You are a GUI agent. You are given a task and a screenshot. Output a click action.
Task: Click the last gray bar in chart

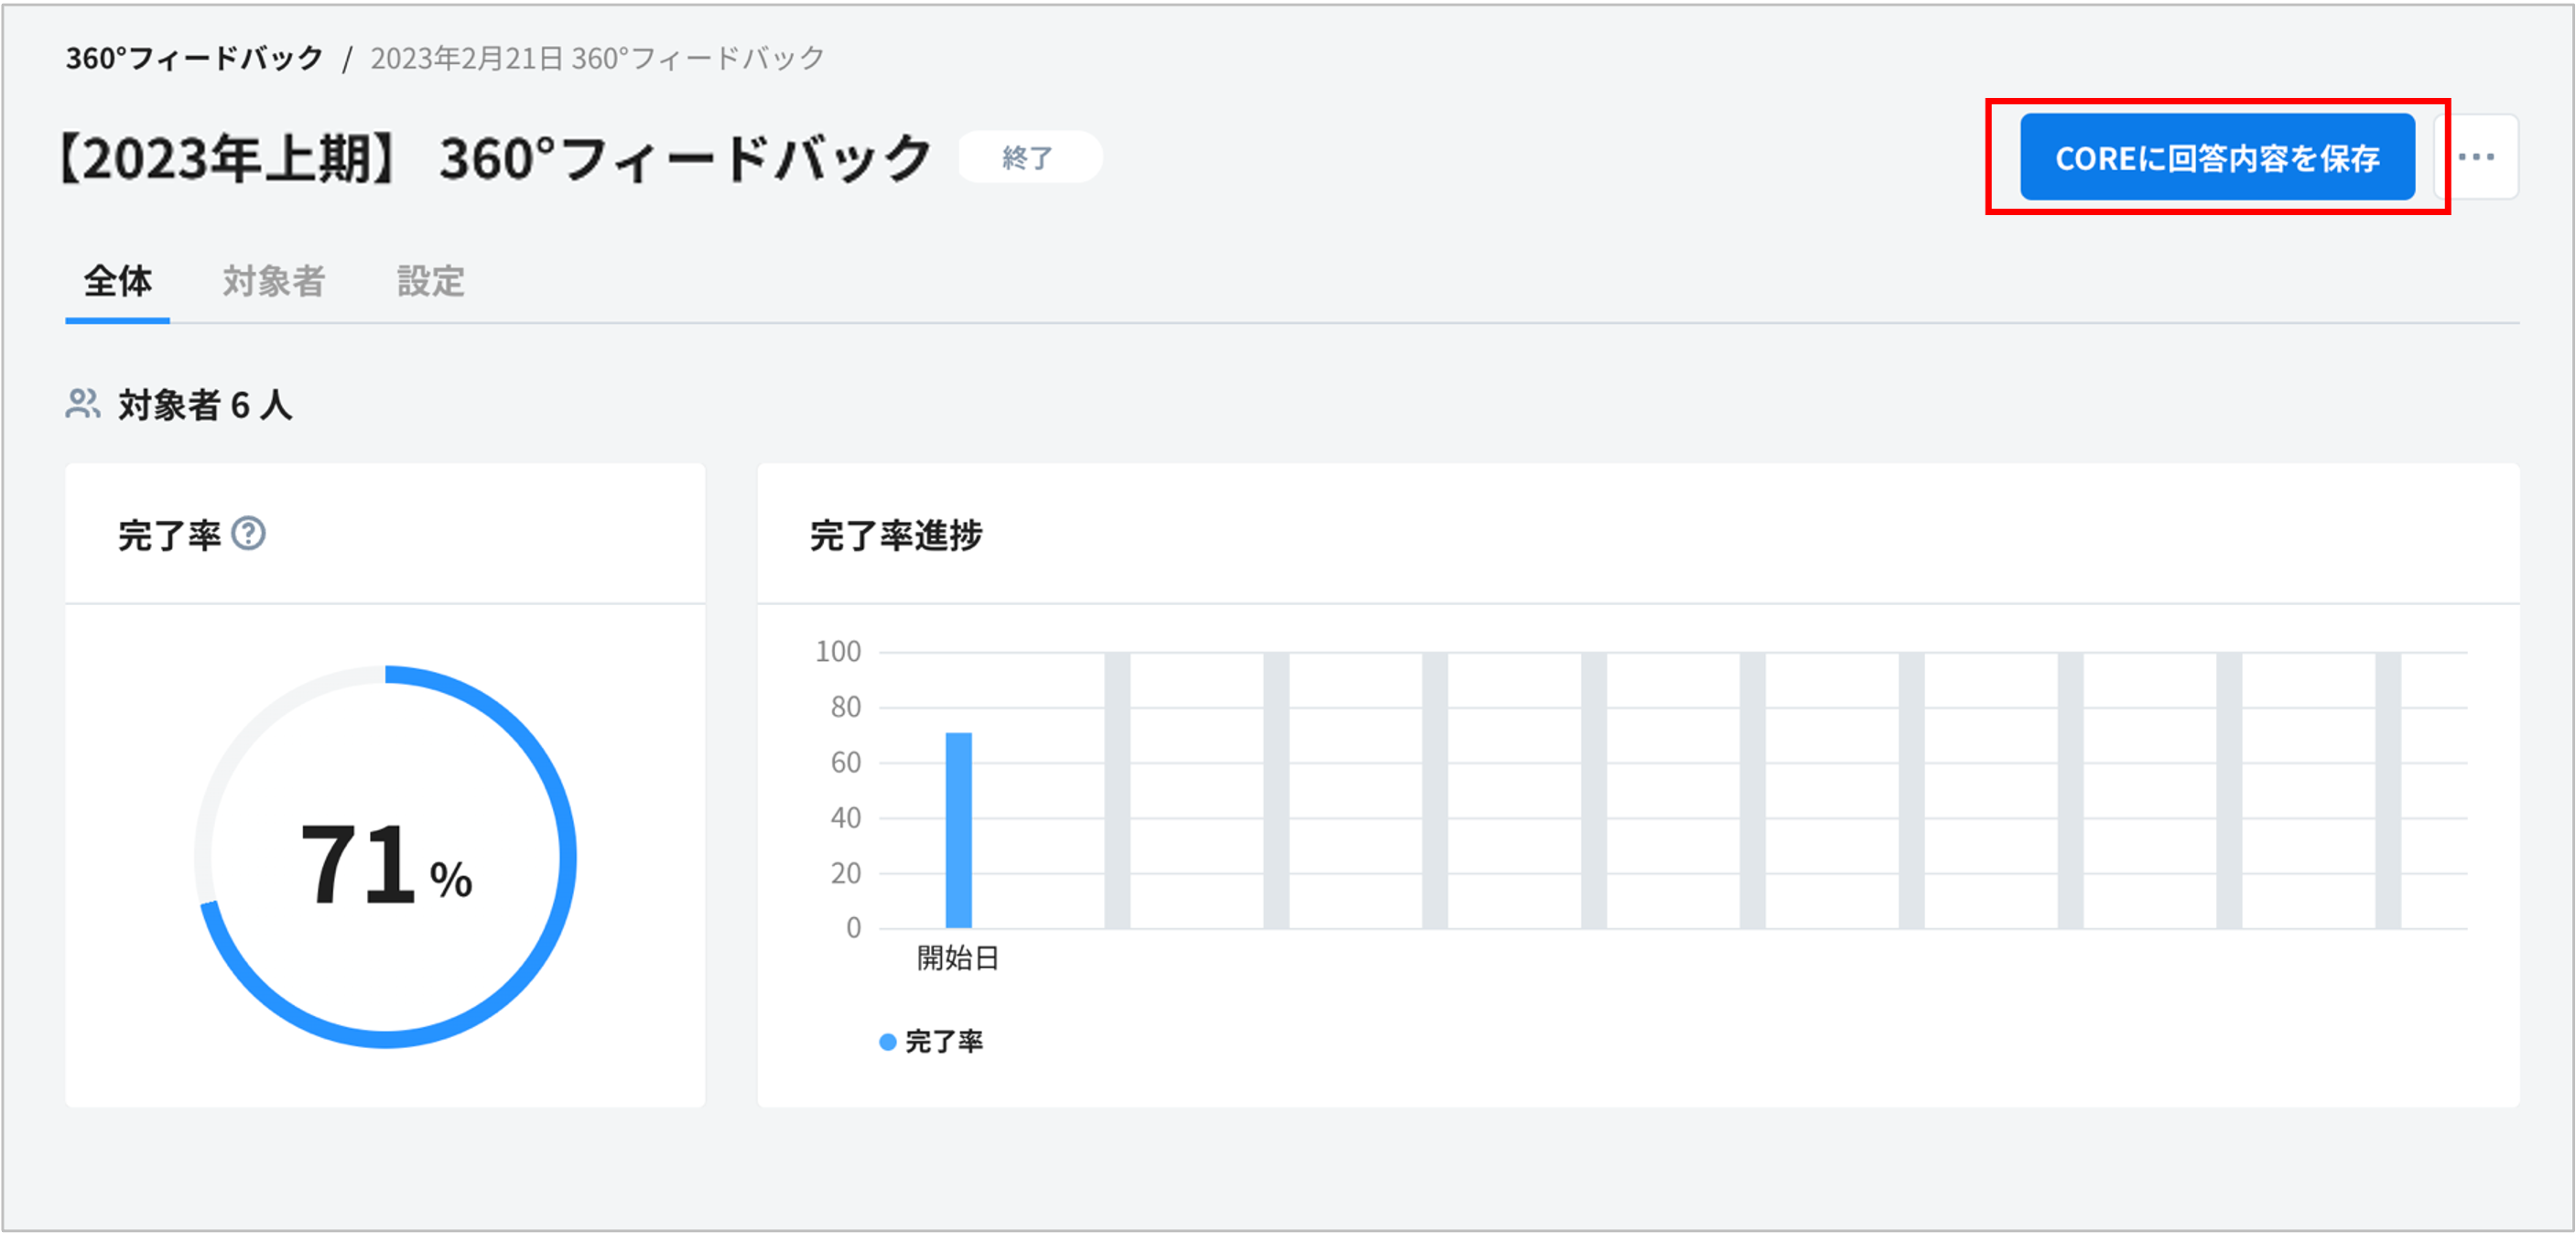pos(2388,790)
